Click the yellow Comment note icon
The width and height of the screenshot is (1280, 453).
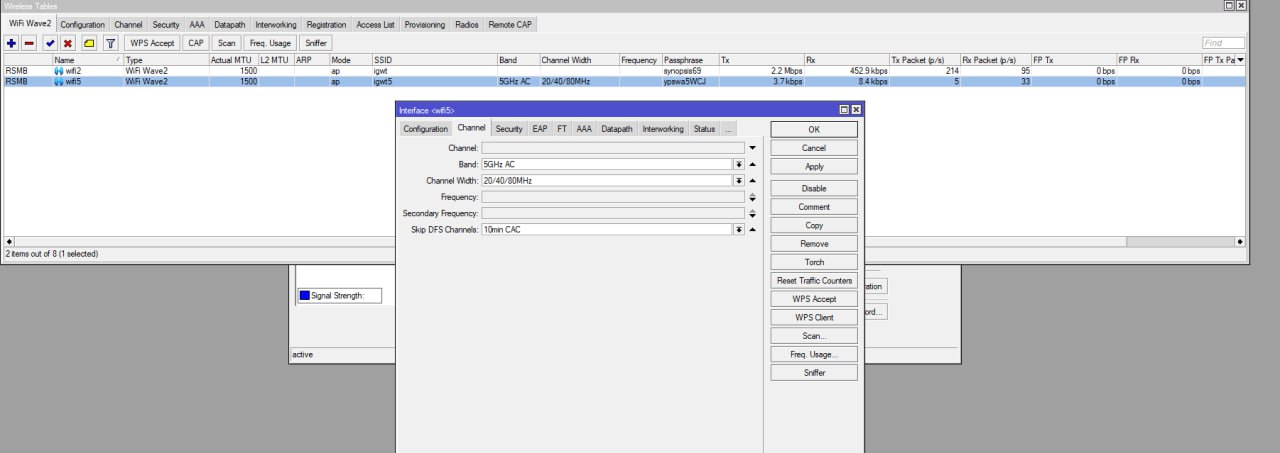89,43
